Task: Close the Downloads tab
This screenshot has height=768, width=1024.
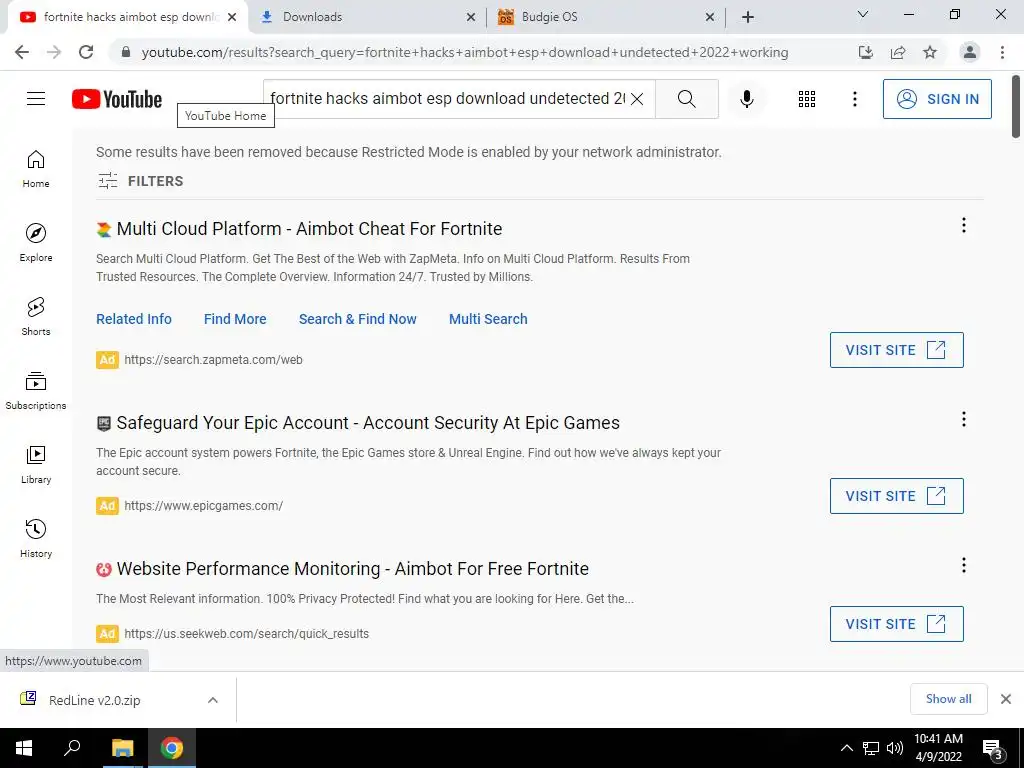Action: coord(471,17)
